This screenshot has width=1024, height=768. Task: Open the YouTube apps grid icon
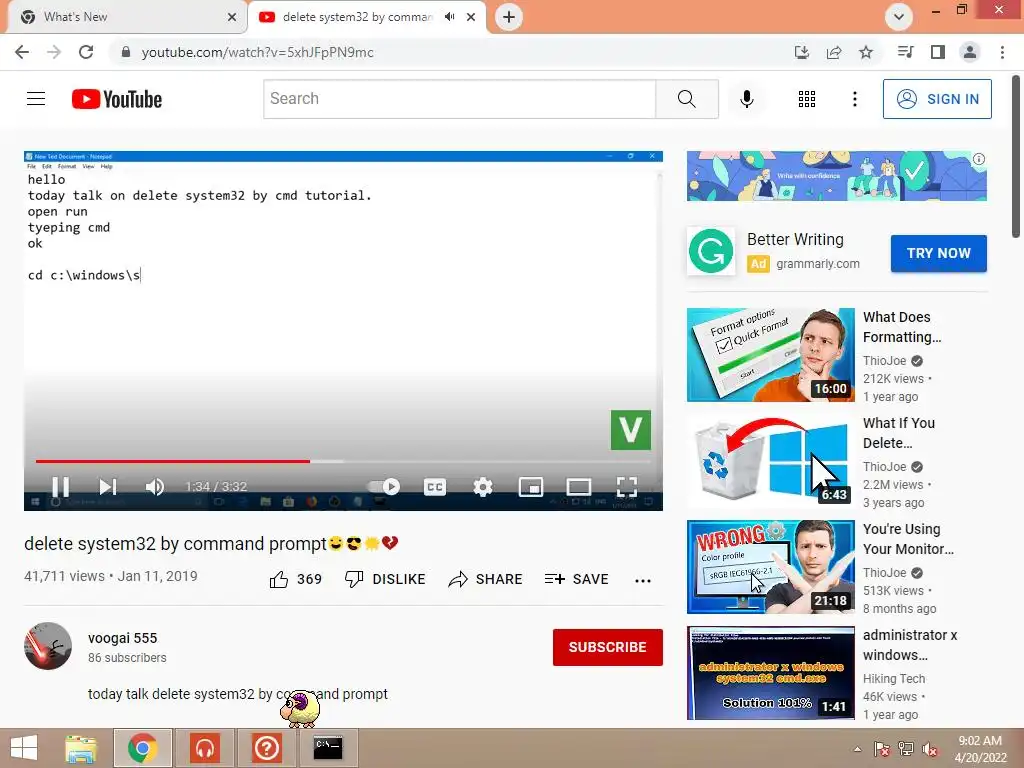tap(807, 99)
